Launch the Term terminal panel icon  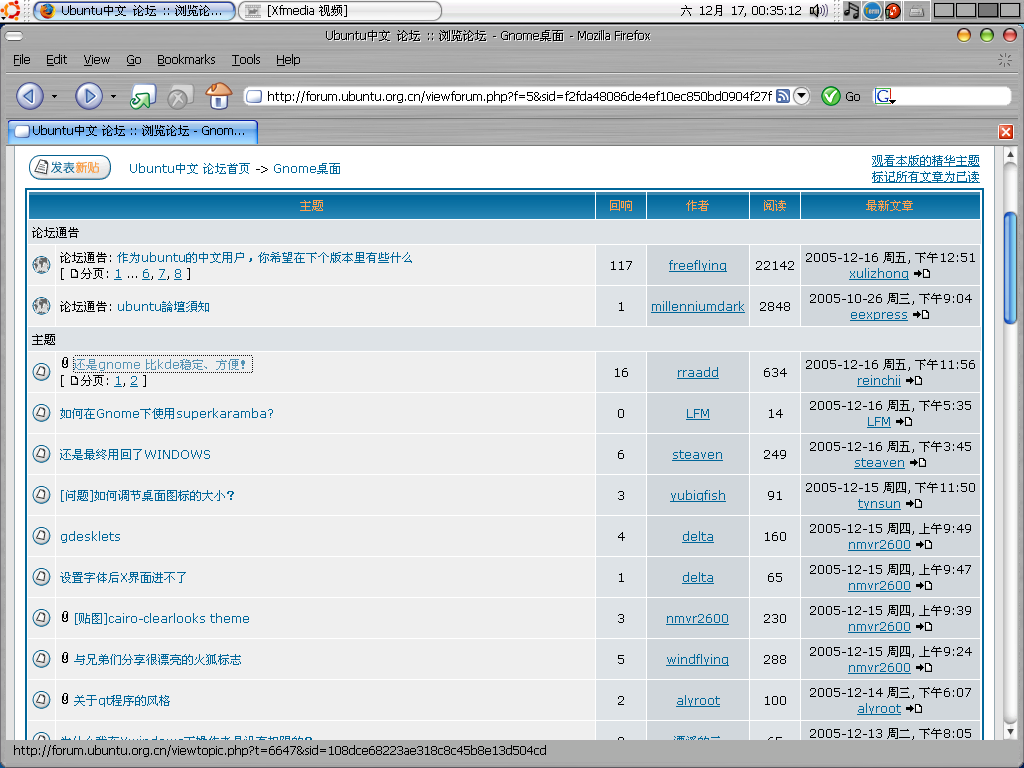coord(872,10)
